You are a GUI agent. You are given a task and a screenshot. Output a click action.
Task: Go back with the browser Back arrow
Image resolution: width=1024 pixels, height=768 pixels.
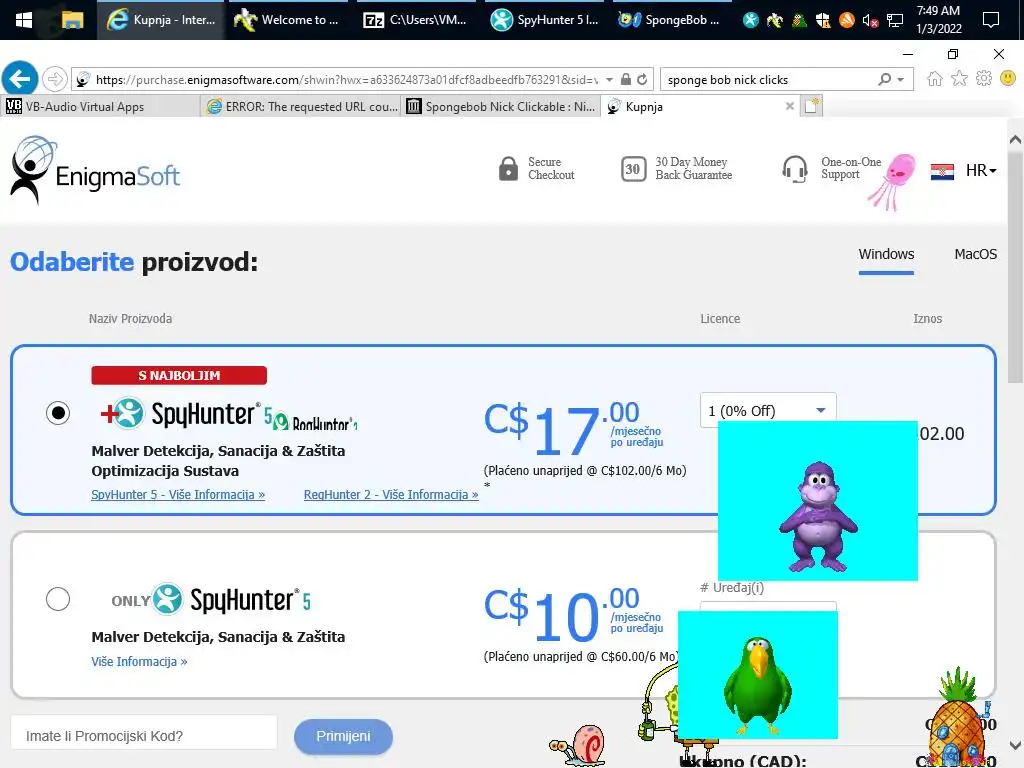tap(20, 80)
